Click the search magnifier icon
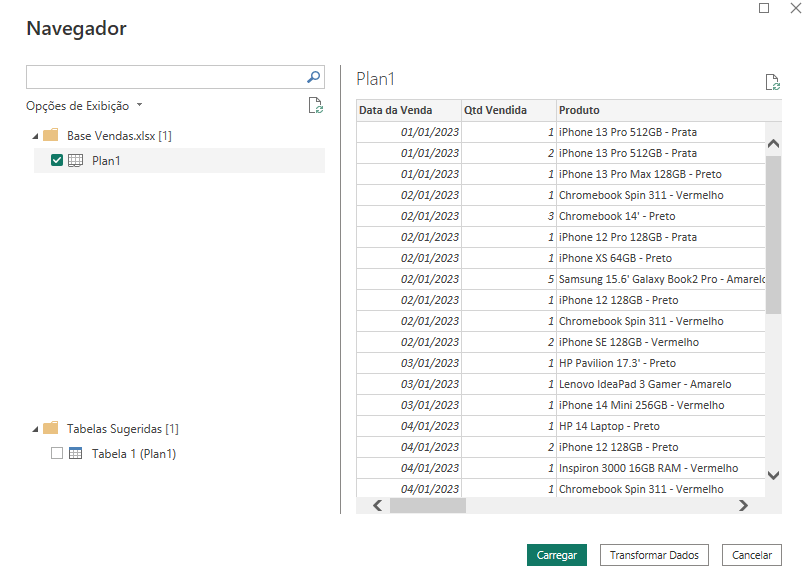Image resolution: width=808 pixels, height=578 pixels. pyautogui.click(x=313, y=77)
